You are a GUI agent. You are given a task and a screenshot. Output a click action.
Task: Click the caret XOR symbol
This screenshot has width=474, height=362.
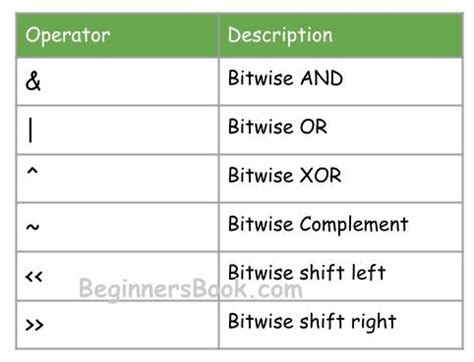click(32, 172)
